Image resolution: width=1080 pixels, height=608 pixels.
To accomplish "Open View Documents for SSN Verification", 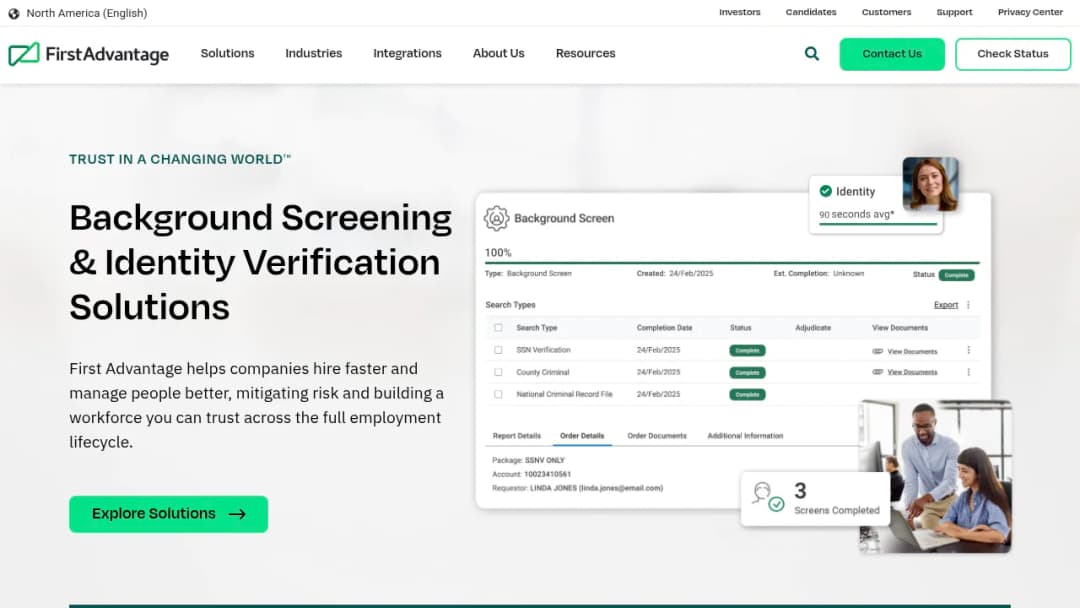I will point(905,351).
